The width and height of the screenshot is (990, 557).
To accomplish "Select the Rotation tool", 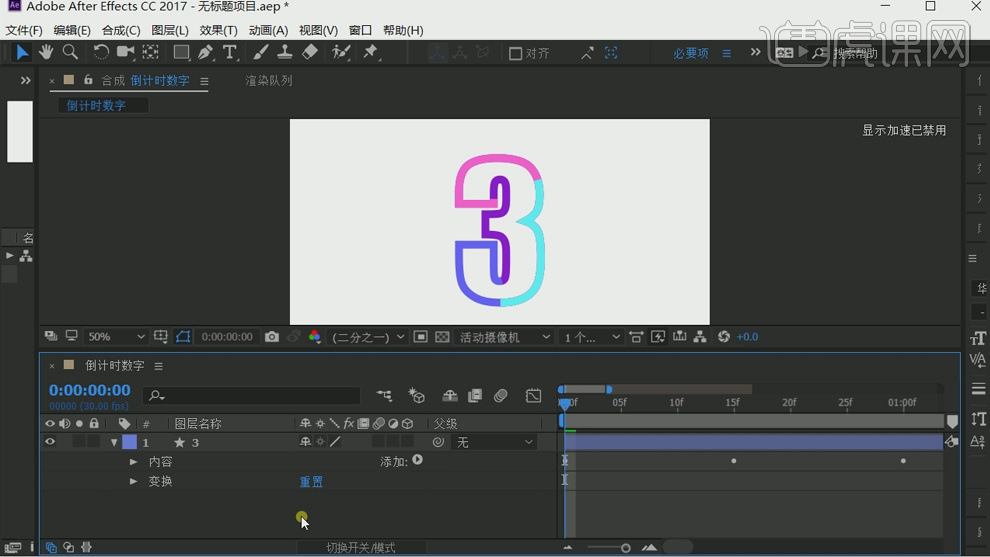I will 101,52.
